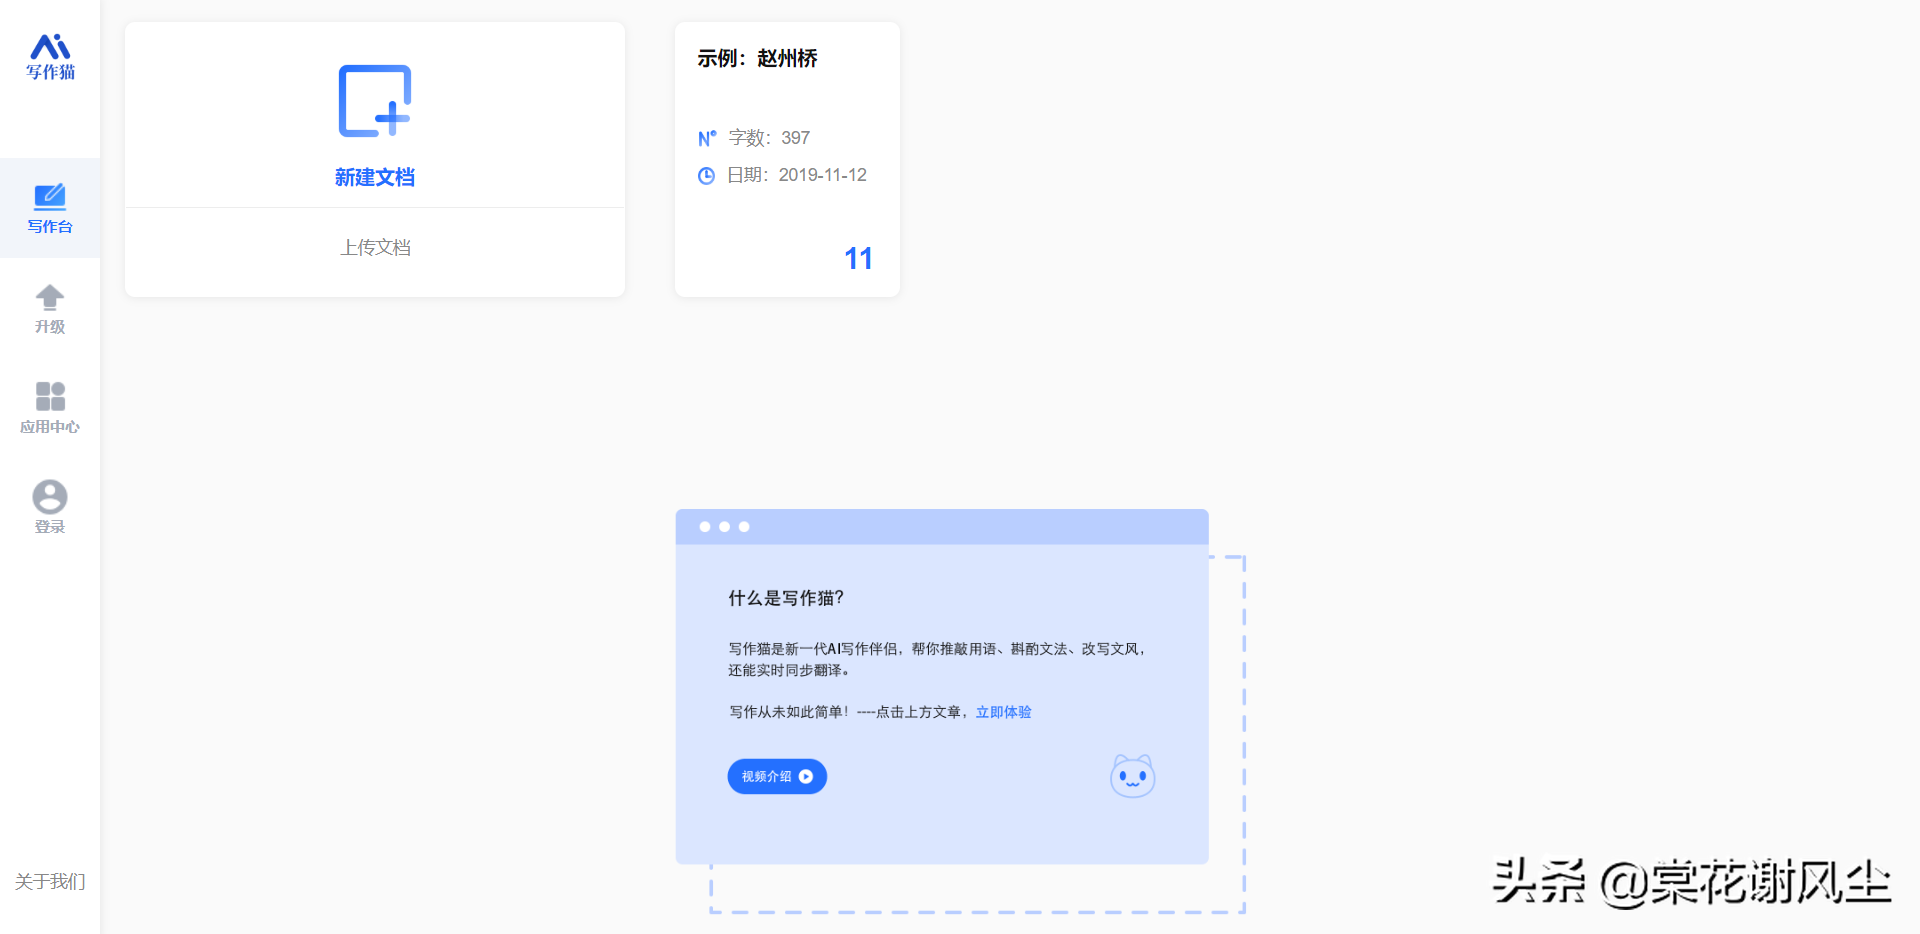Screen dimensions: 1920x934
Task: Click the new document plus icon
Action: click(x=375, y=101)
